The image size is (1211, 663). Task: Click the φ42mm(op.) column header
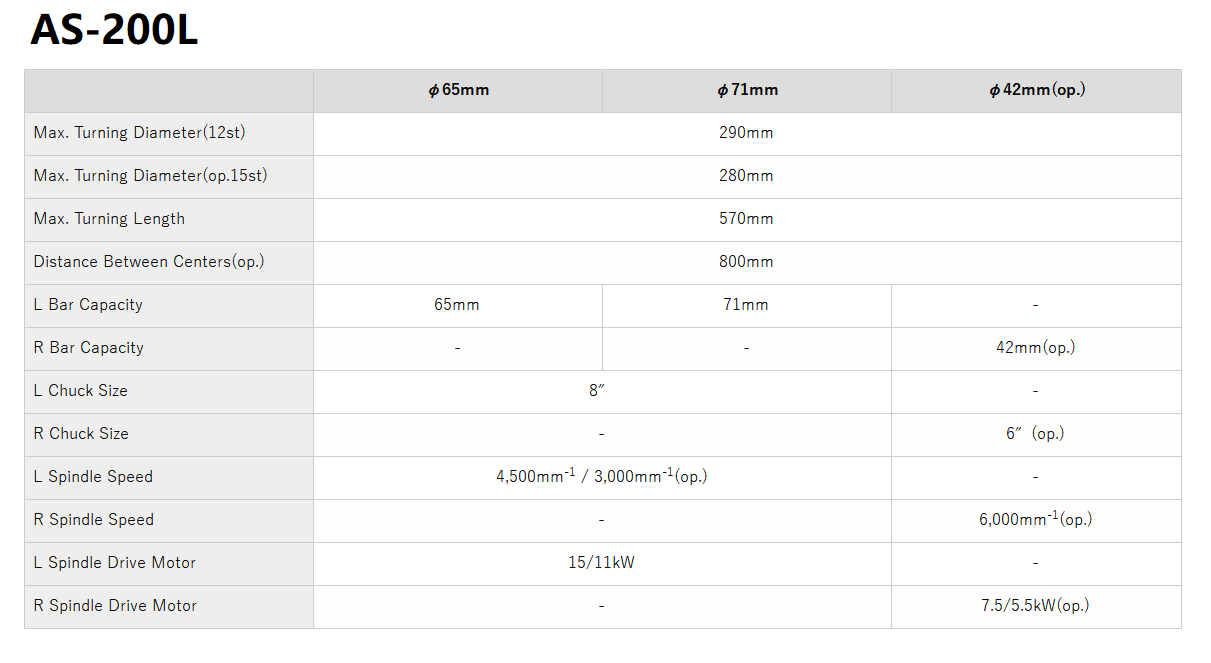1036,90
